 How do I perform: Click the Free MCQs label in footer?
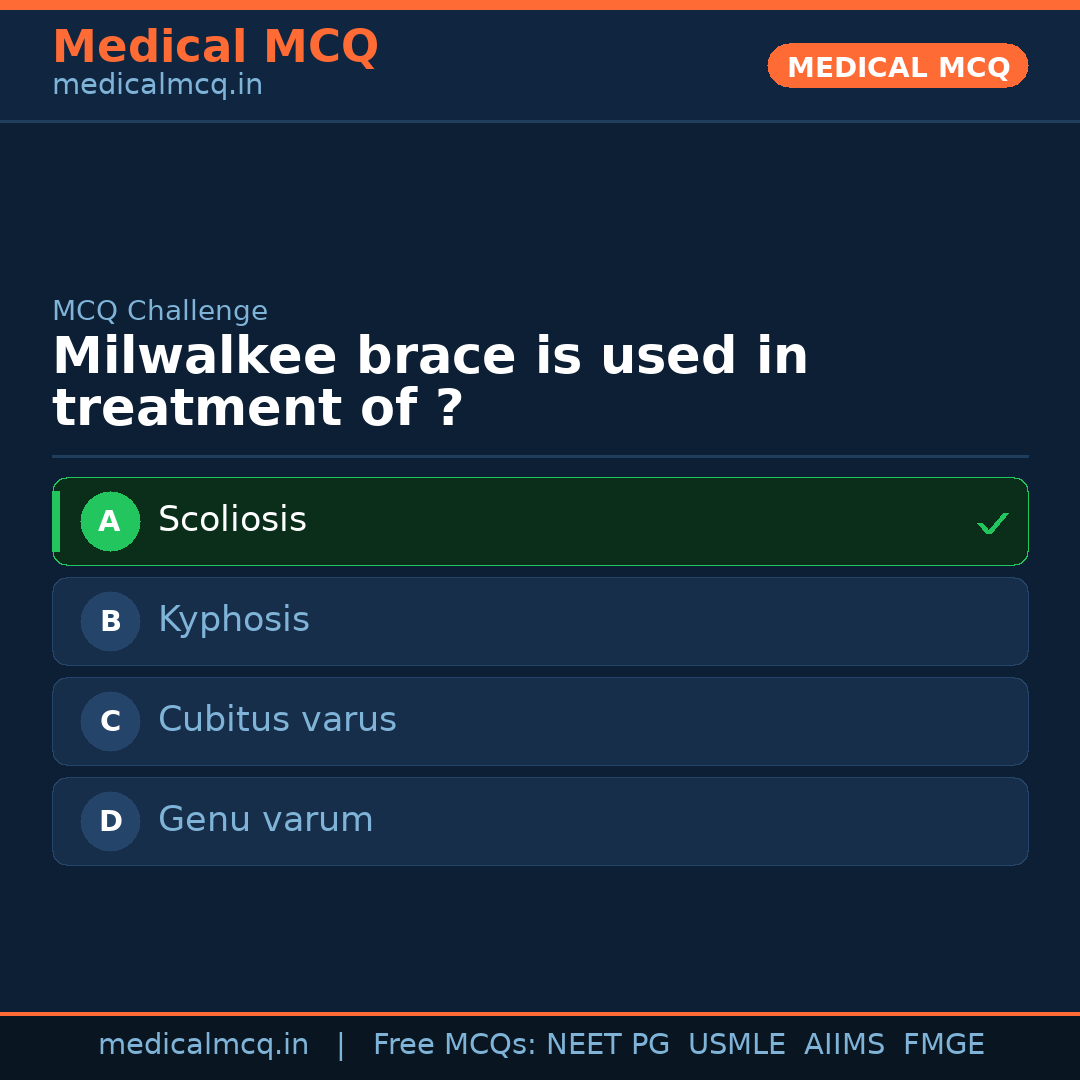(x=454, y=1045)
